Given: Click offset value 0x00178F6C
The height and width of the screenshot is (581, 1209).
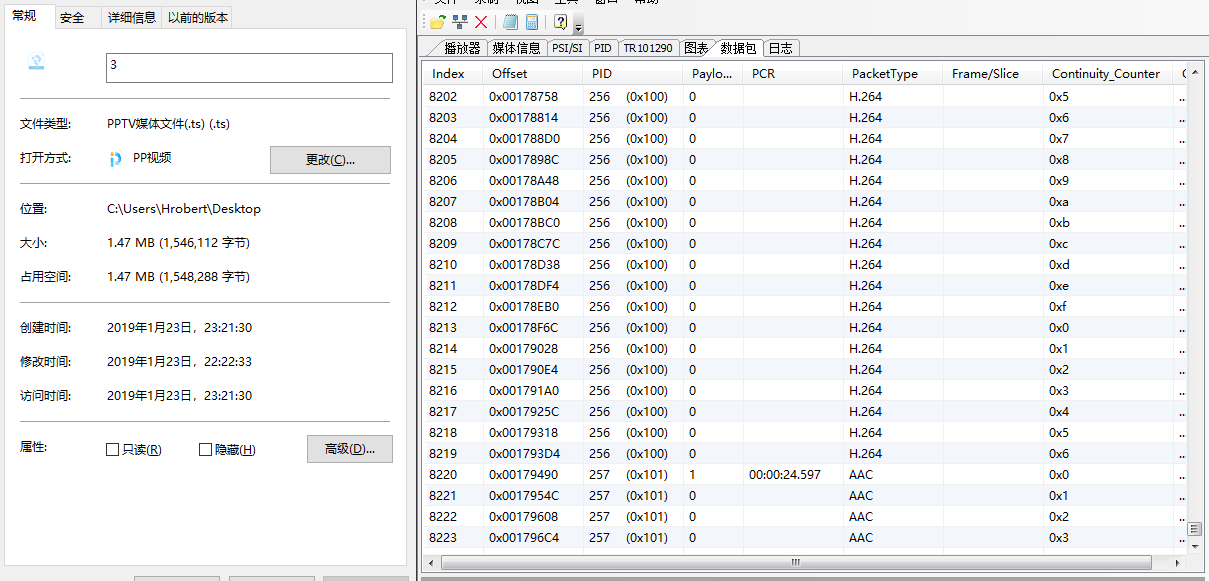Looking at the screenshot, I should pyautogui.click(x=523, y=328).
